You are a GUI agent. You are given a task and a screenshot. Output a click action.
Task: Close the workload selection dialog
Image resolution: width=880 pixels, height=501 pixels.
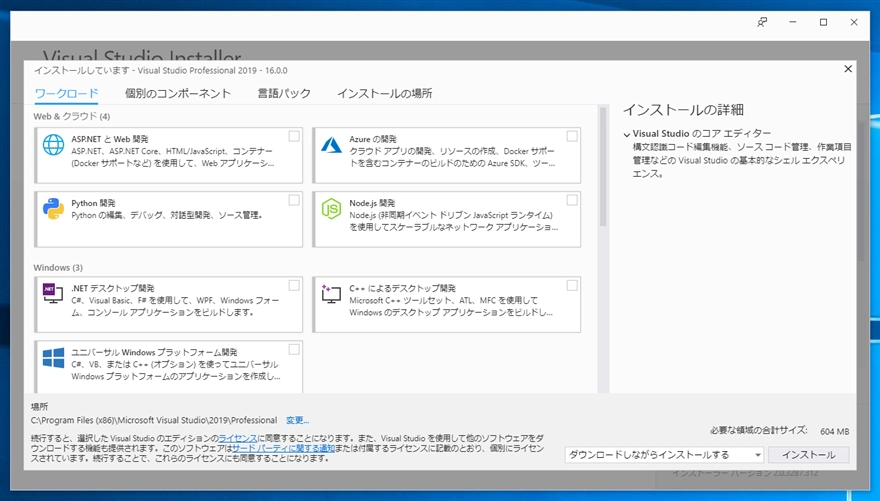(848, 69)
